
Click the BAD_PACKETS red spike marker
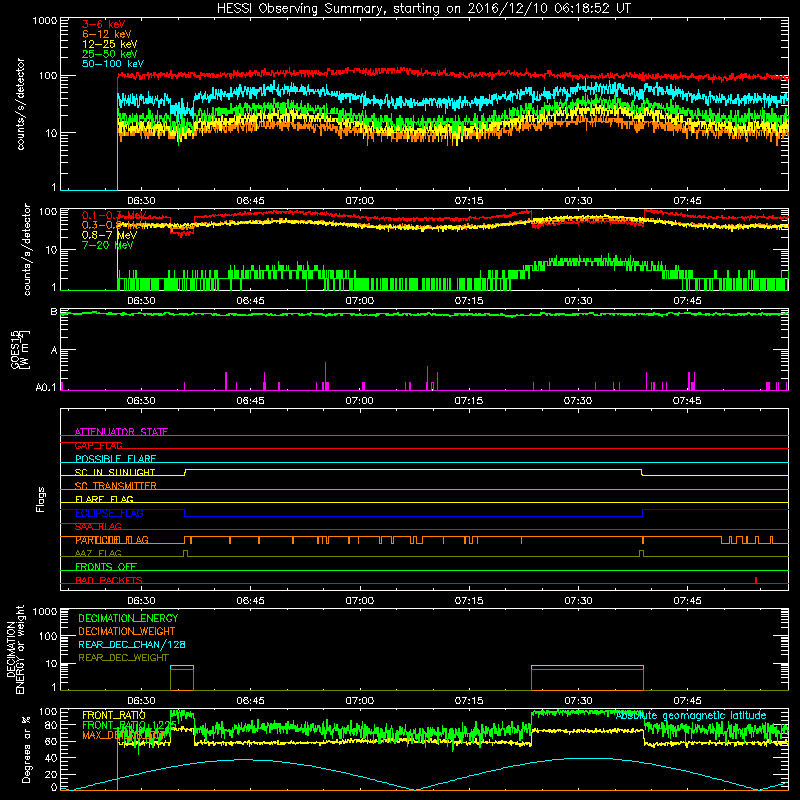coord(756,580)
